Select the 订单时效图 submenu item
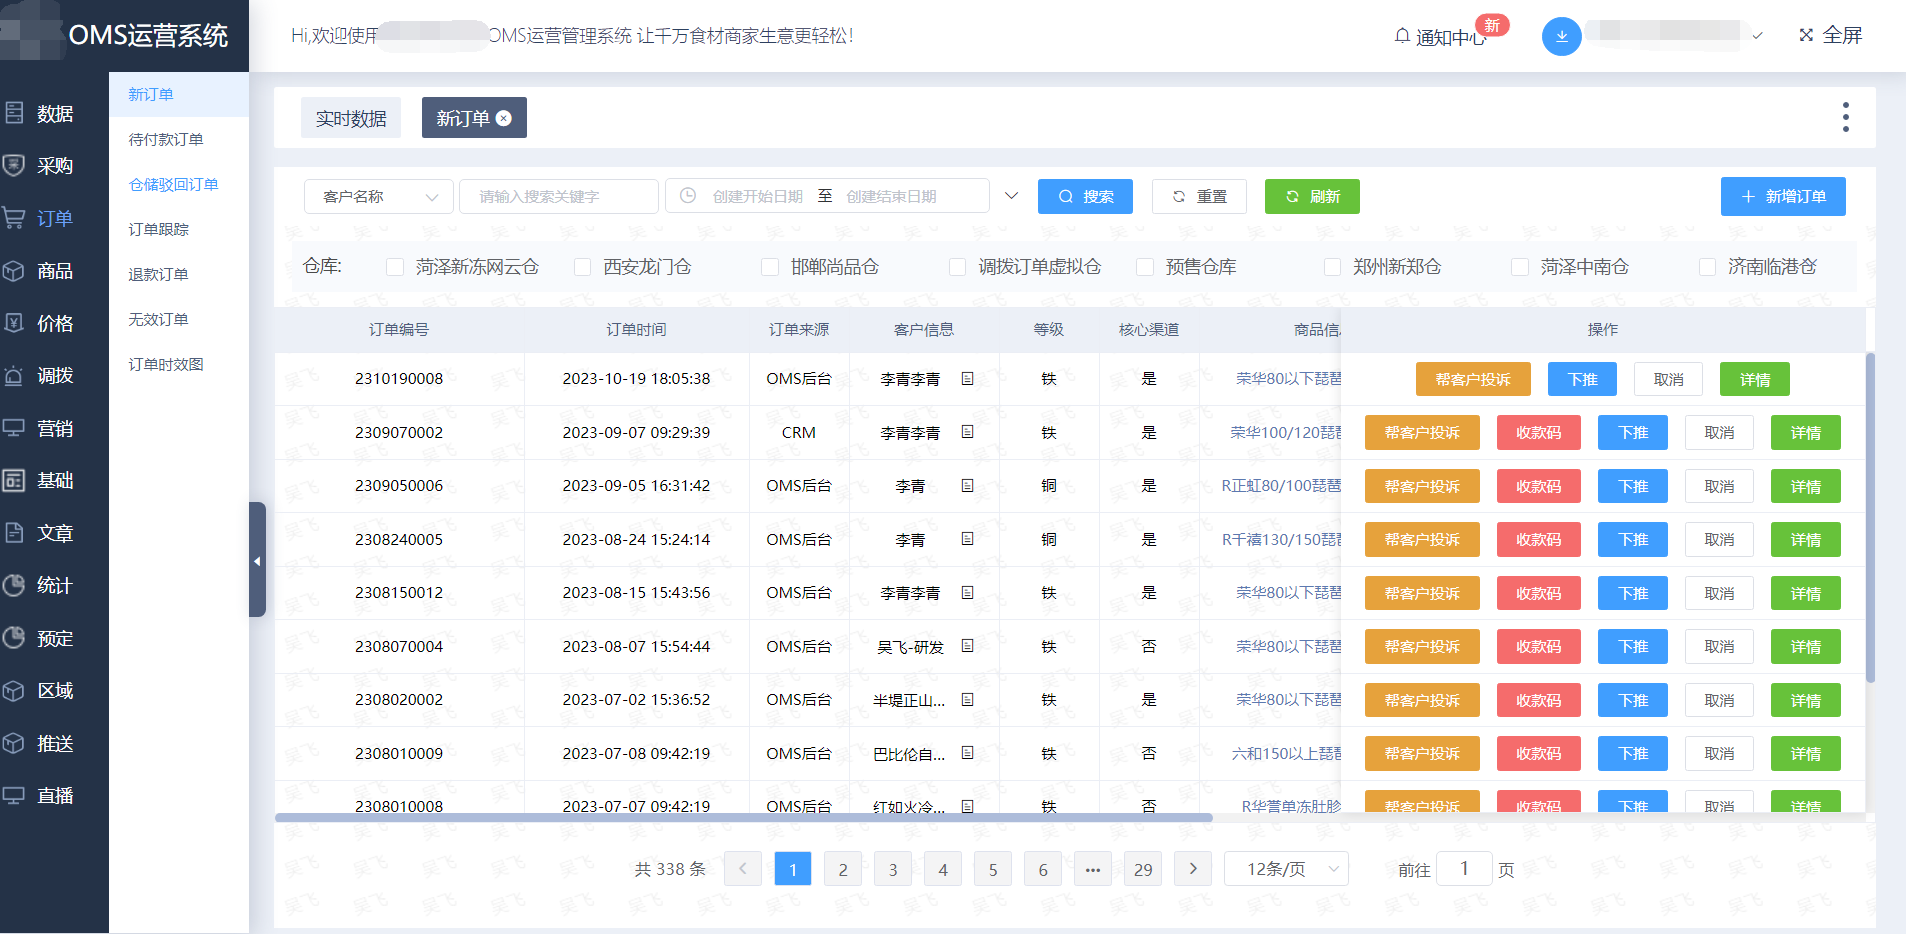The image size is (1906, 934). [179, 364]
